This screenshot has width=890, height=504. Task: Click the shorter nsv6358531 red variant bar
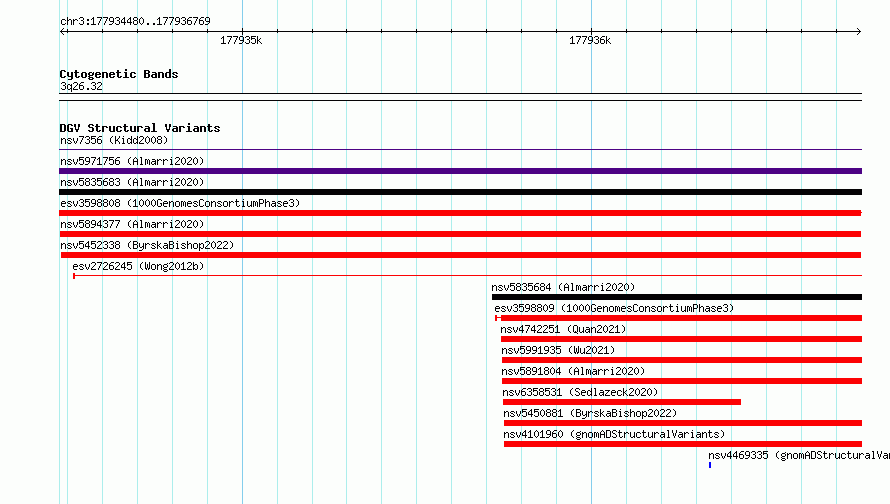point(622,402)
